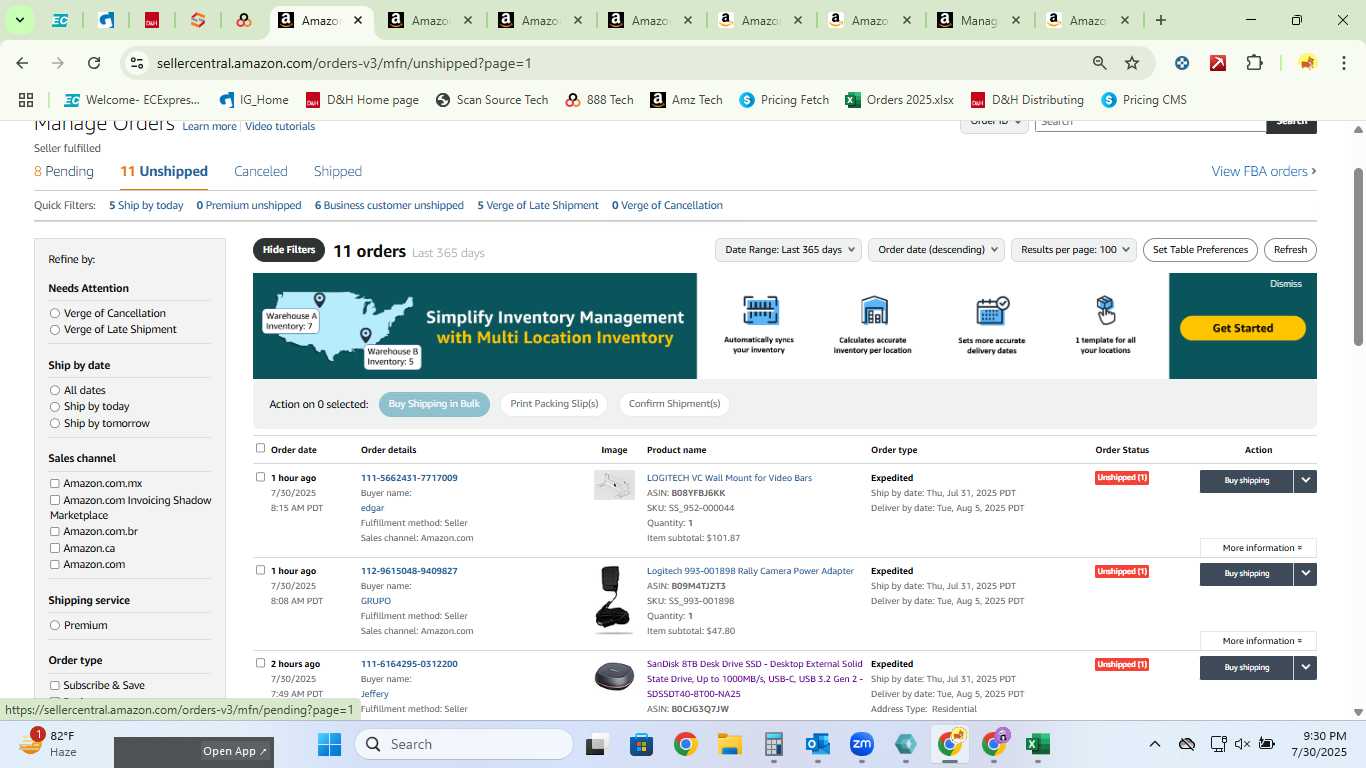The image size is (1366, 768).
Task: Select the 11 Unshipped tab
Action: (x=164, y=171)
